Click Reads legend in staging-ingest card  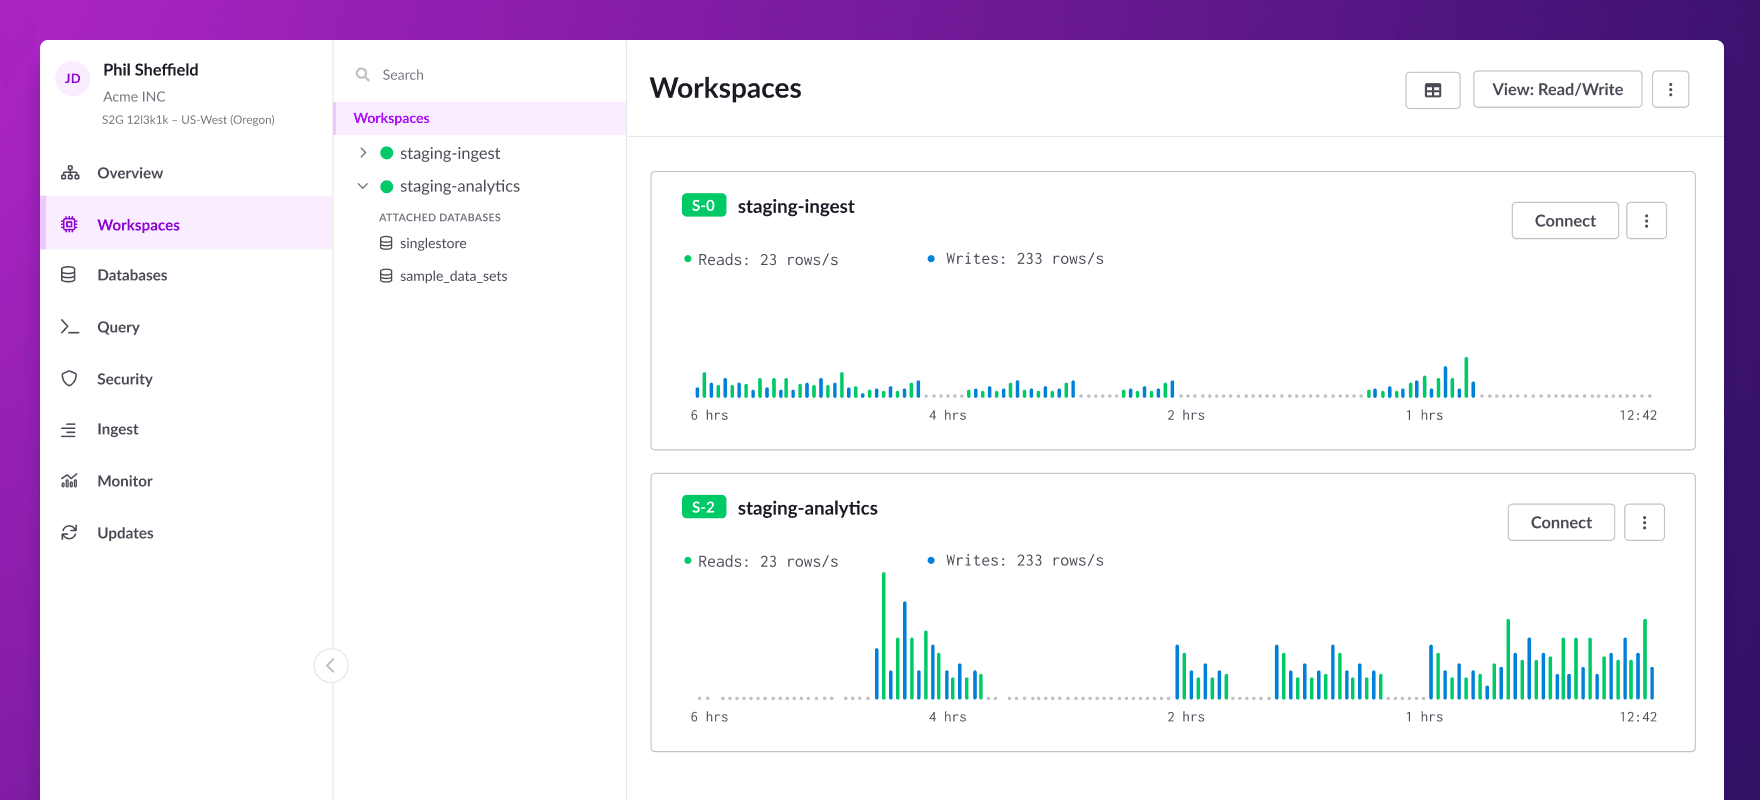pyautogui.click(x=761, y=260)
